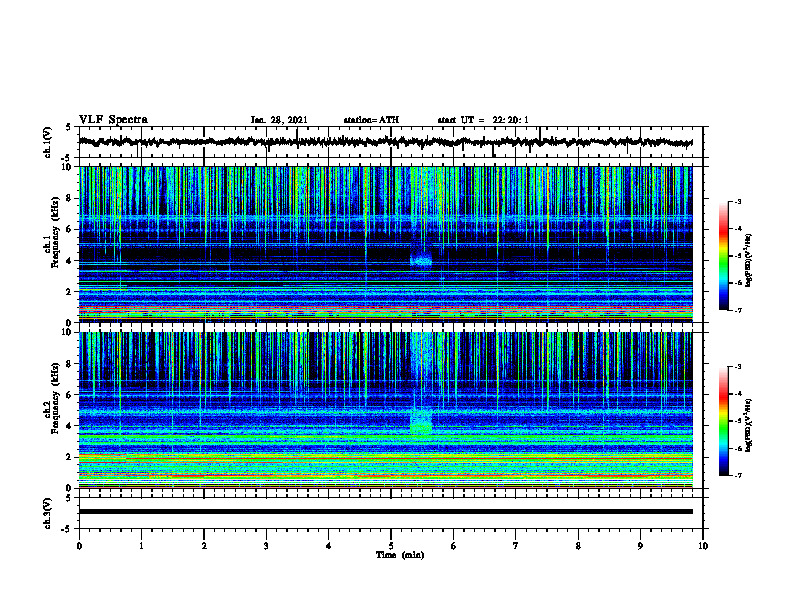This screenshot has height=612, width=792.
Task: Click the "-3" label on ch.2 color bar
Action: pos(737,367)
